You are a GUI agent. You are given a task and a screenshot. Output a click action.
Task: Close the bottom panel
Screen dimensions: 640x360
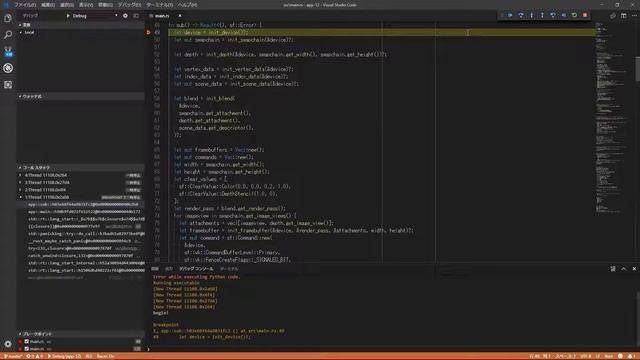click(x=634, y=269)
